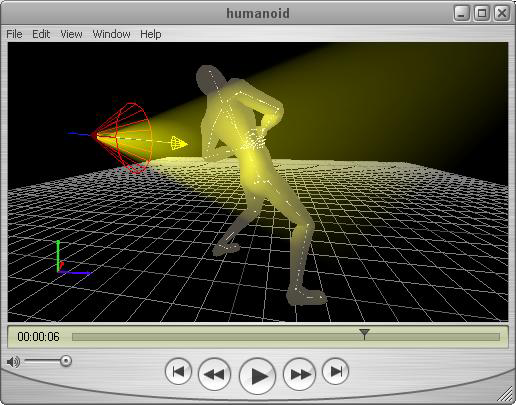The width and height of the screenshot is (516, 405).
Task: Click the timeline playhead marker
Action: pos(364,334)
